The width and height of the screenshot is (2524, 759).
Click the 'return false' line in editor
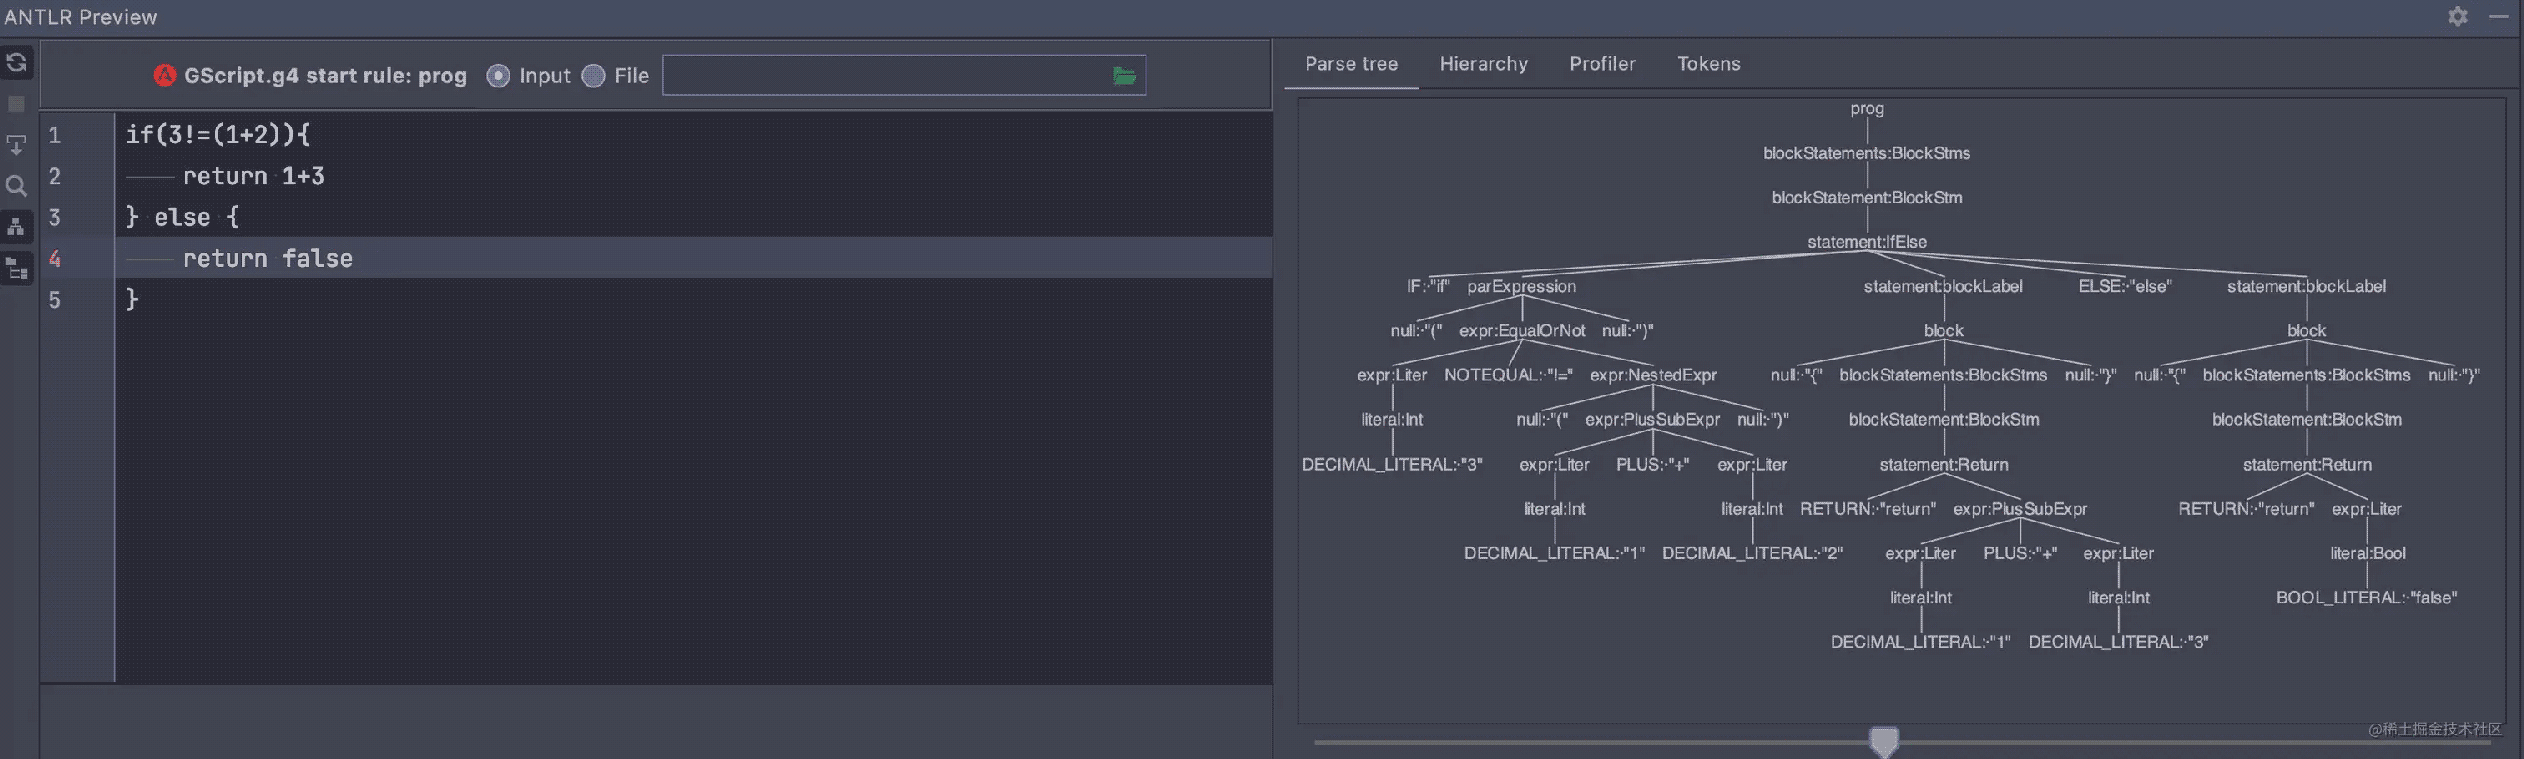click(x=267, y=259)
